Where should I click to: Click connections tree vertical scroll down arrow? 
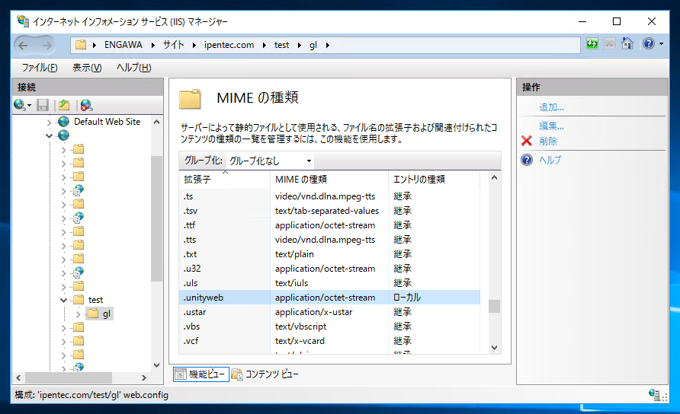157,365
